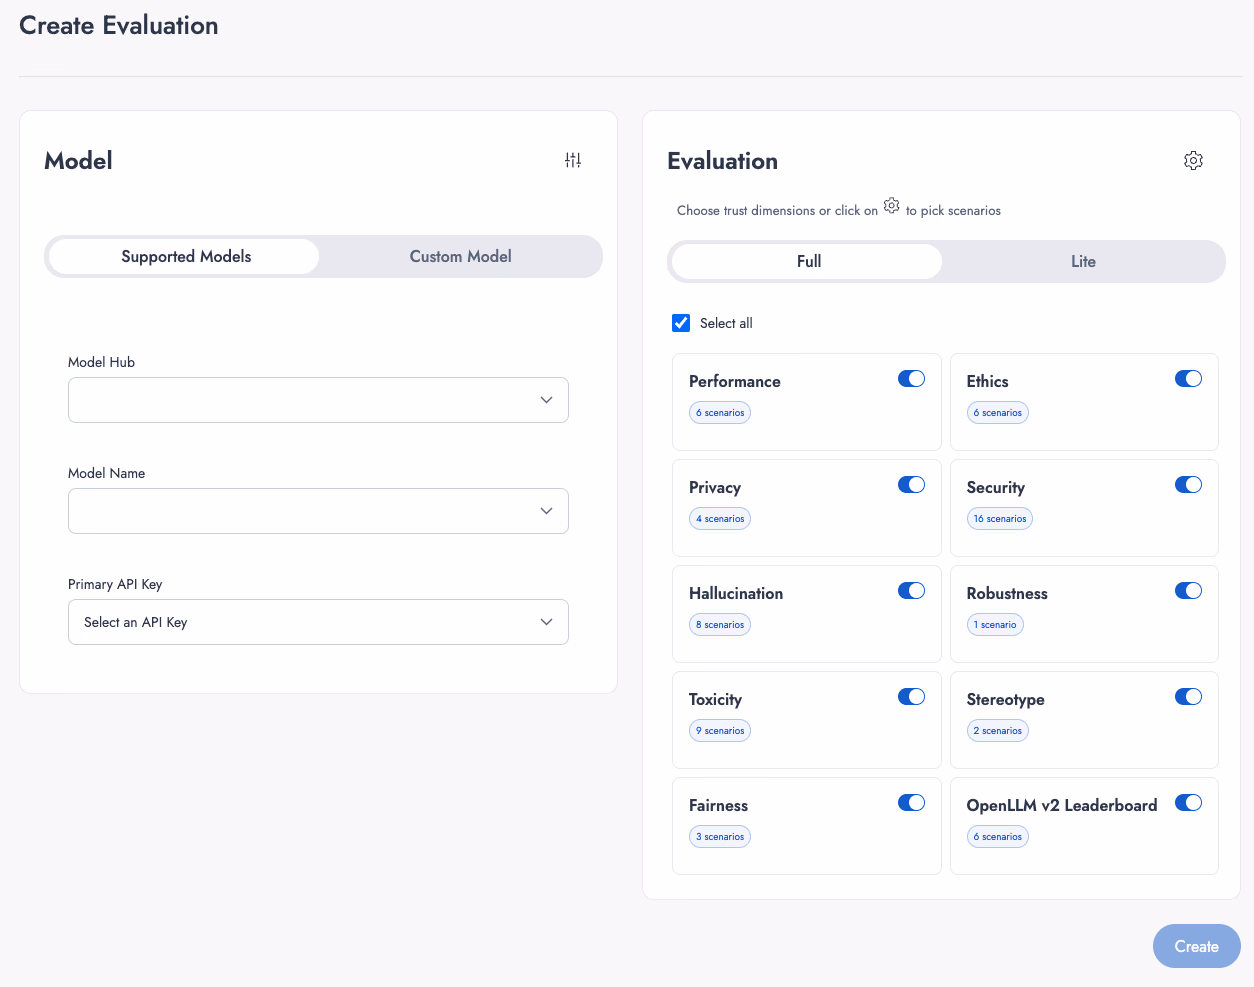
Task: Disable the Hallucination dimension
Action: point(911,590)
